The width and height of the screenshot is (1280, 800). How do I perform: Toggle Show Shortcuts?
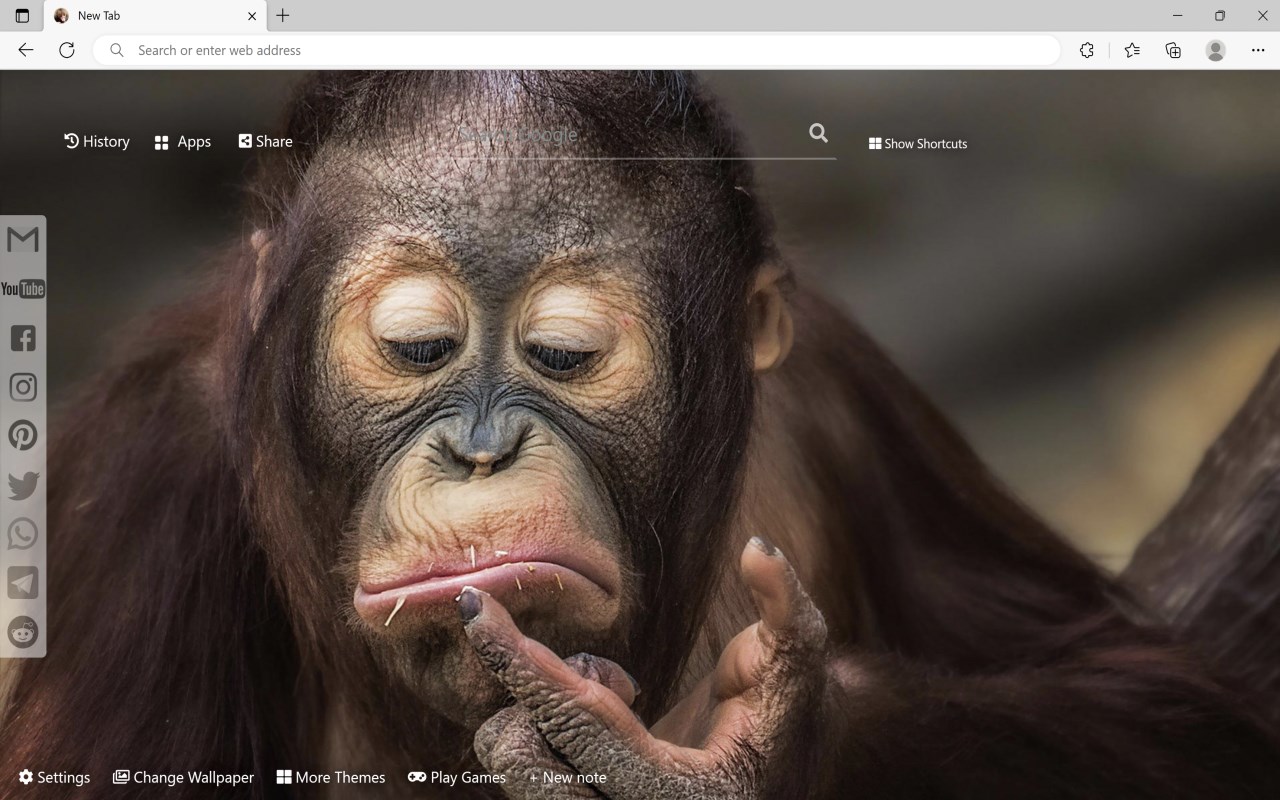[918, 144]
